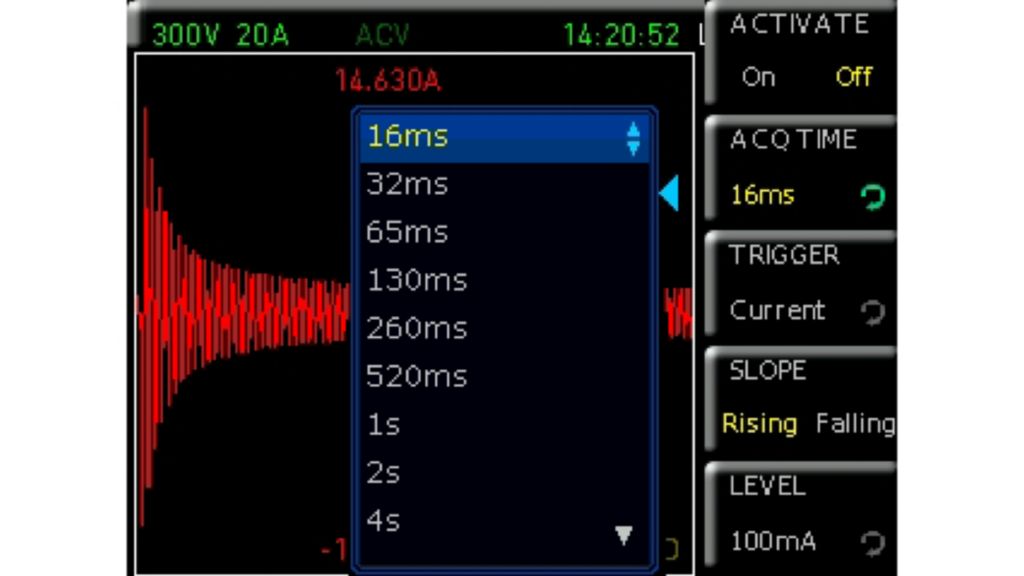Choose 130ms from acquisition time list
Screen dimensions: 1024x576
[416, 281]
